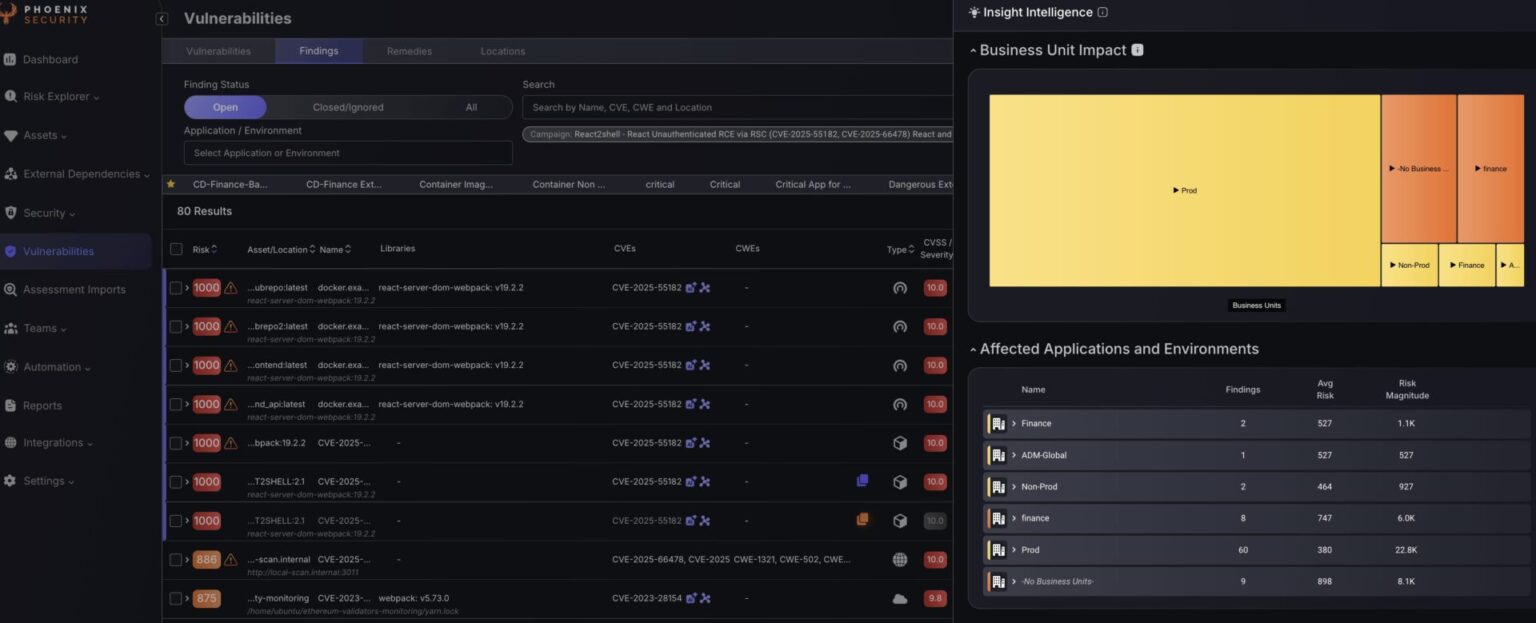1536x623 pixels.
Task: Click the yellow star favorites icon above filters
Action: (x=170, y=184)
